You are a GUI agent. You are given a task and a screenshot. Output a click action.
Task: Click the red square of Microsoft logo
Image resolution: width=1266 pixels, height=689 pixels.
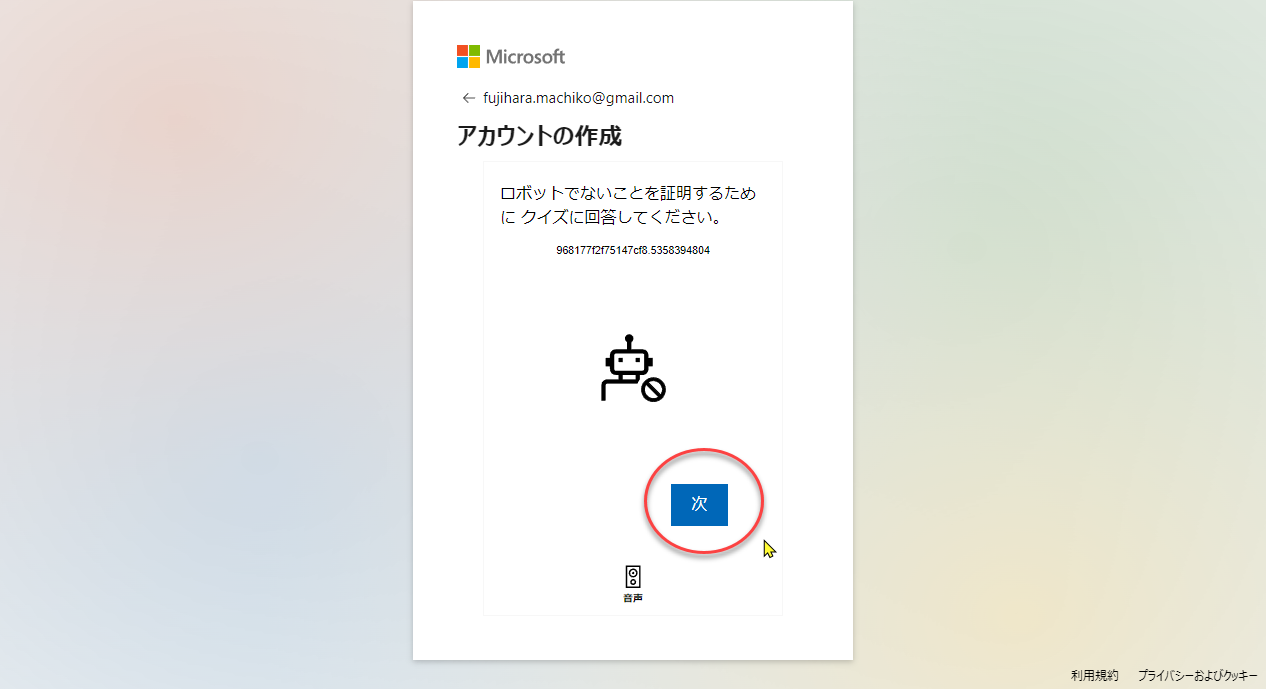462,50
